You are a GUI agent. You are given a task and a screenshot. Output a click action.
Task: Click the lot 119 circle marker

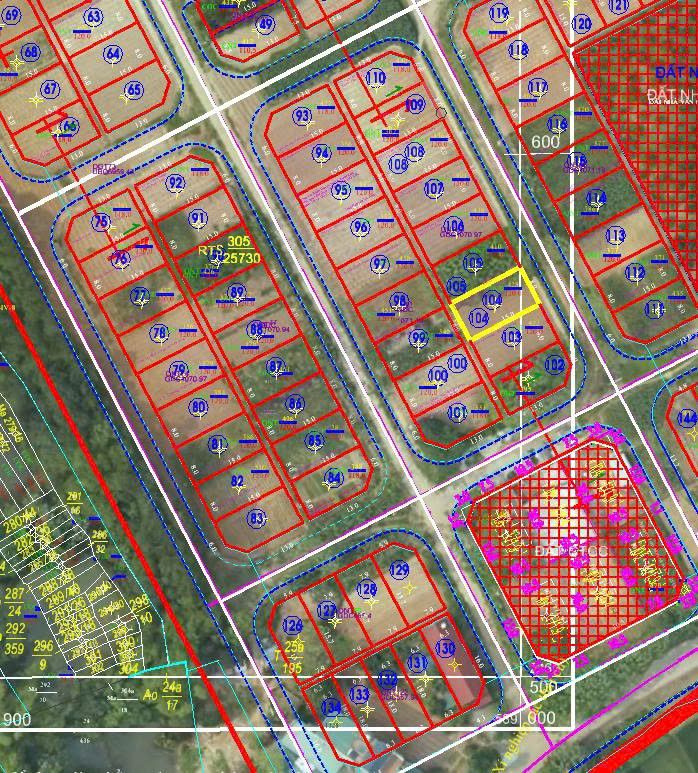(500, 14)
